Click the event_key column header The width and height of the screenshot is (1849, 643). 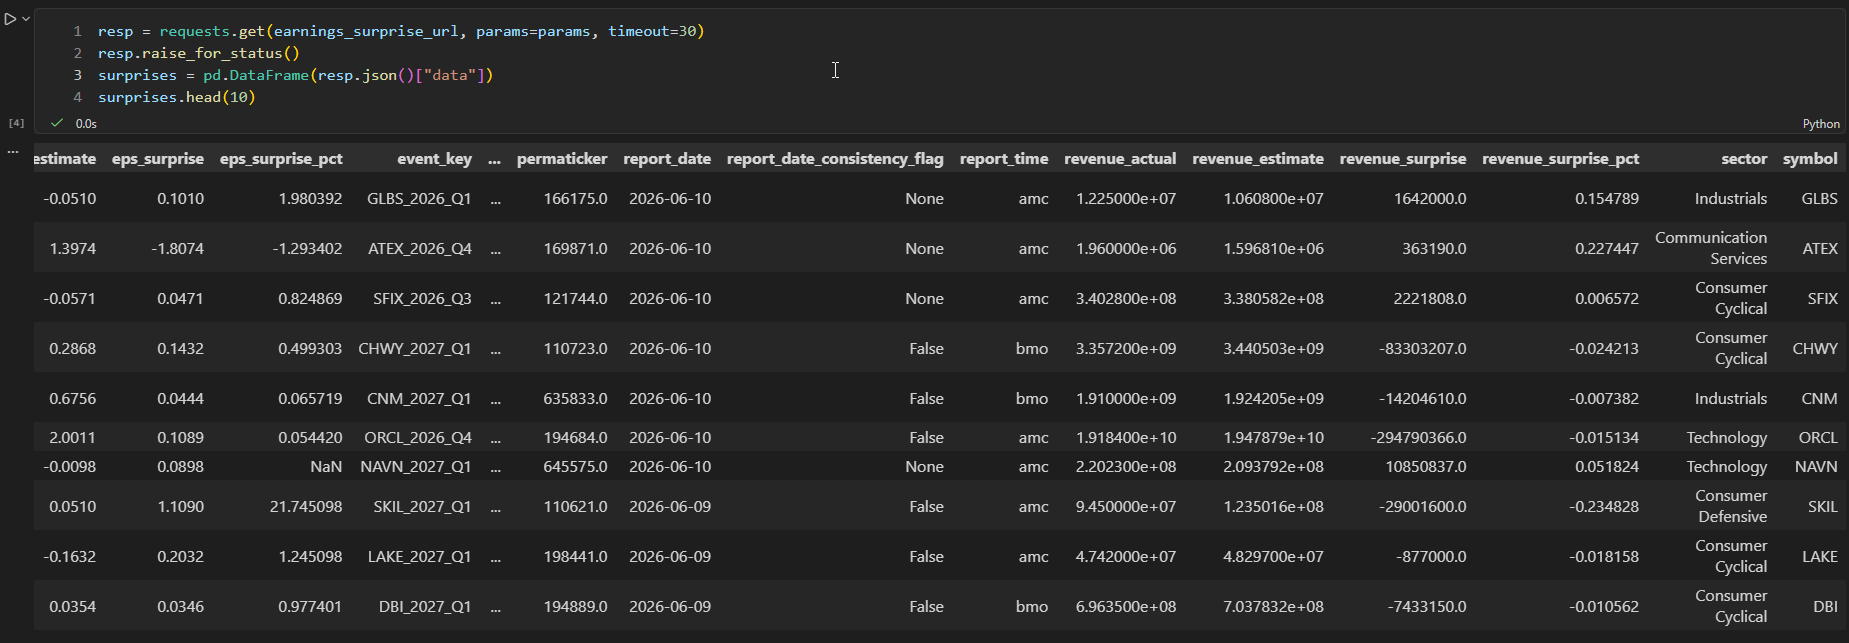pyautogui.click(x=434, y=159)
